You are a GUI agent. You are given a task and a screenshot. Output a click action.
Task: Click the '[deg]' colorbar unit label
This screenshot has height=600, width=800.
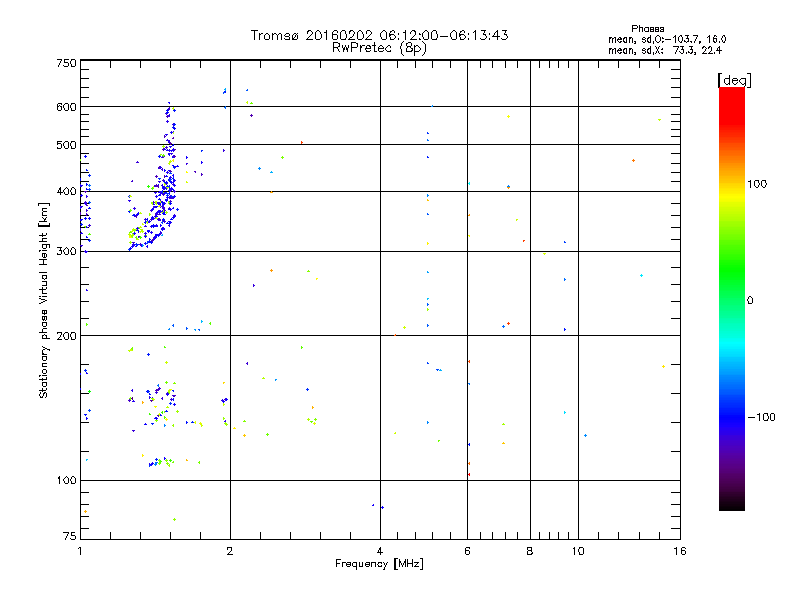[734, 80]
